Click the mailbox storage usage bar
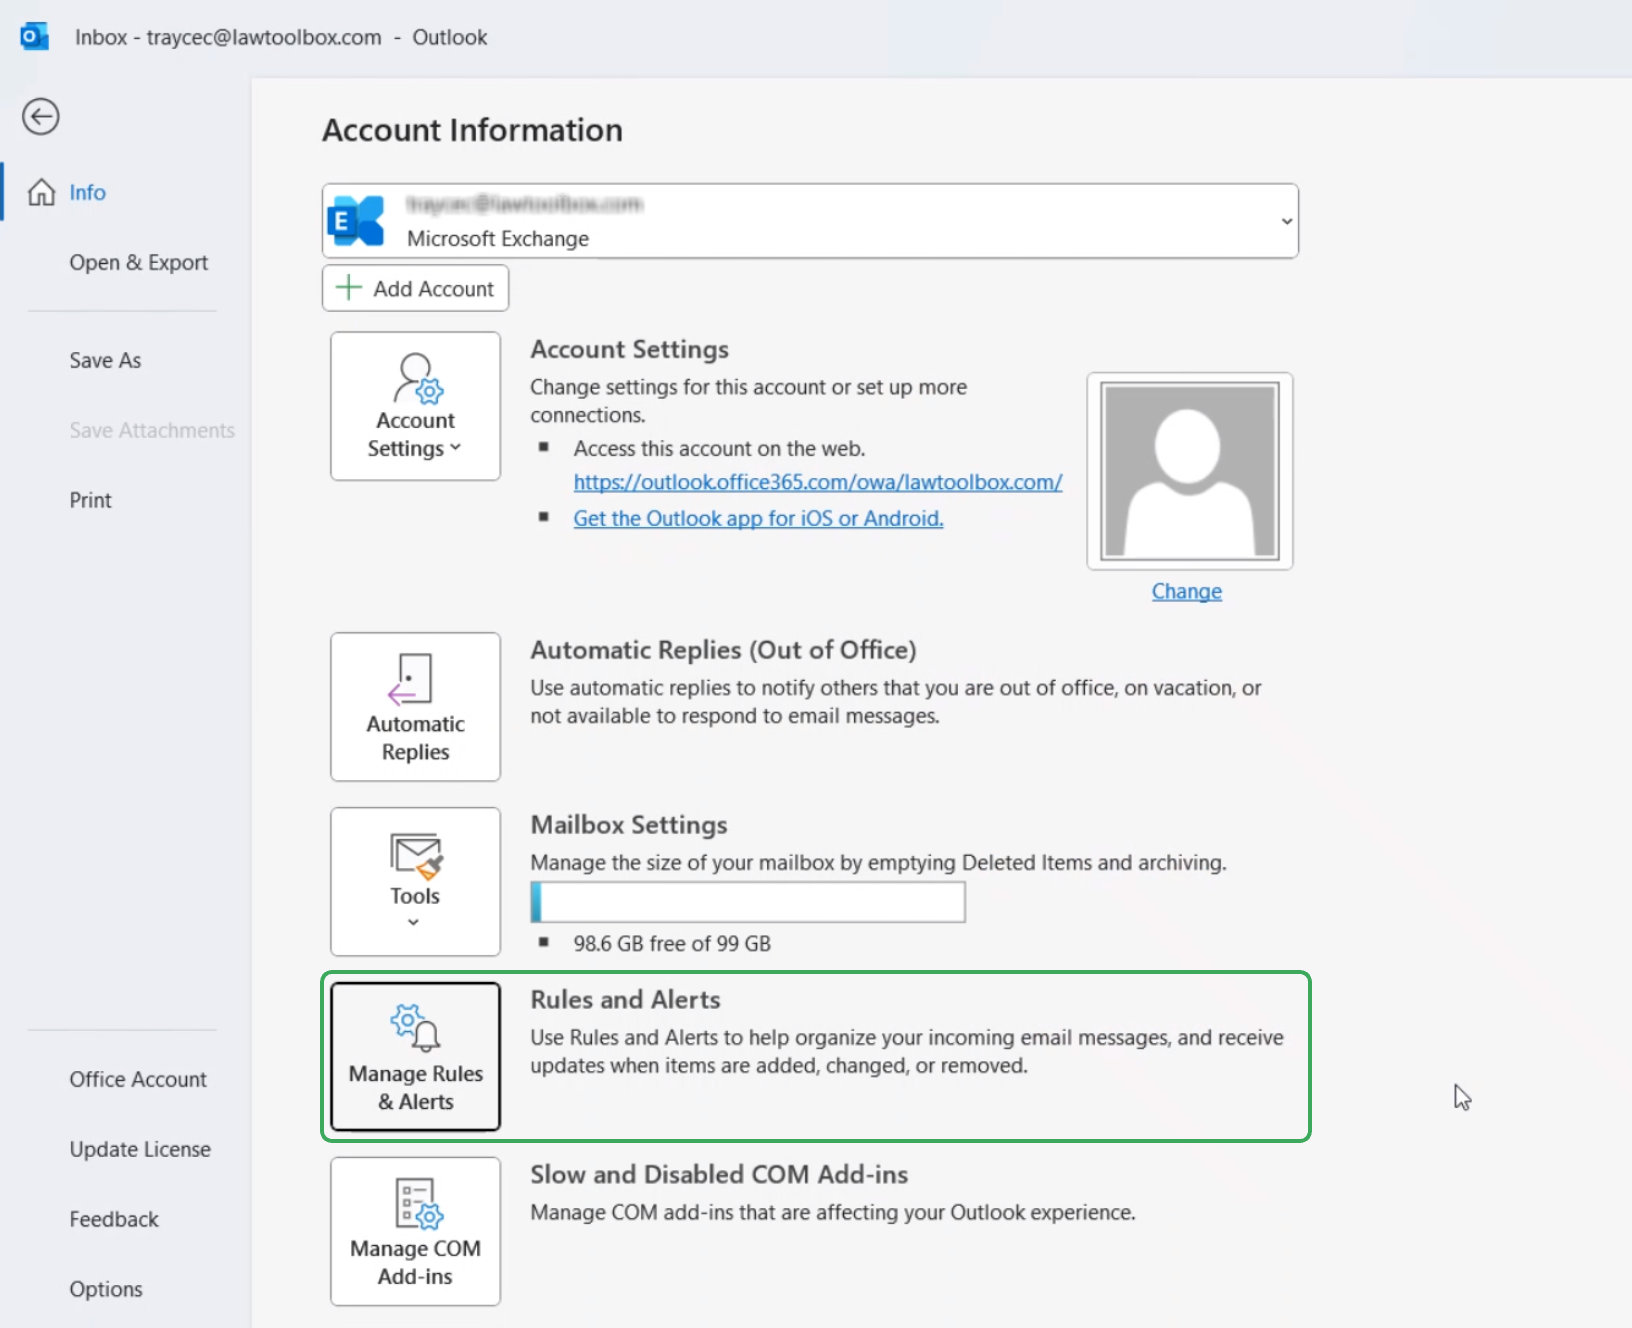Viewport: 1632px width, 1328px height. point(748,902)
